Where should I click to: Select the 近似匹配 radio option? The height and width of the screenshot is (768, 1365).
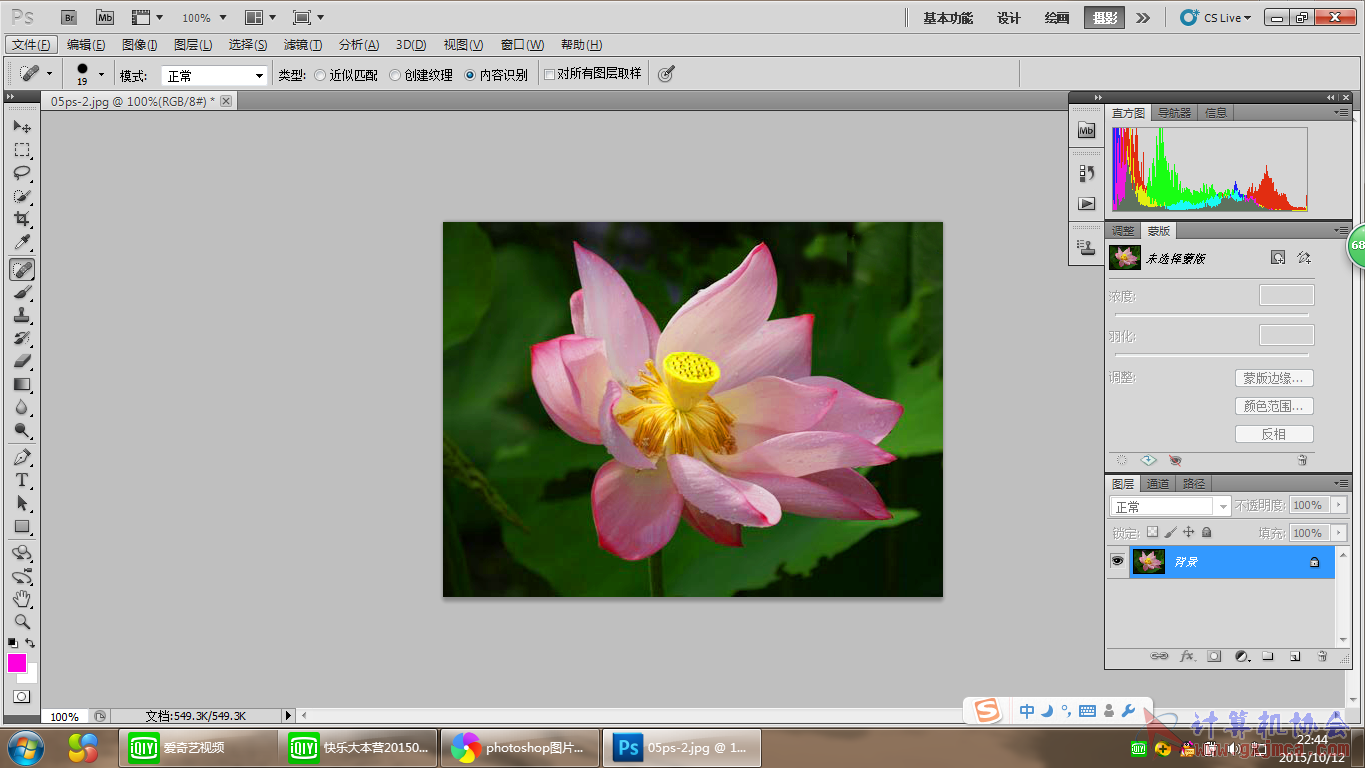coord(346,75)
